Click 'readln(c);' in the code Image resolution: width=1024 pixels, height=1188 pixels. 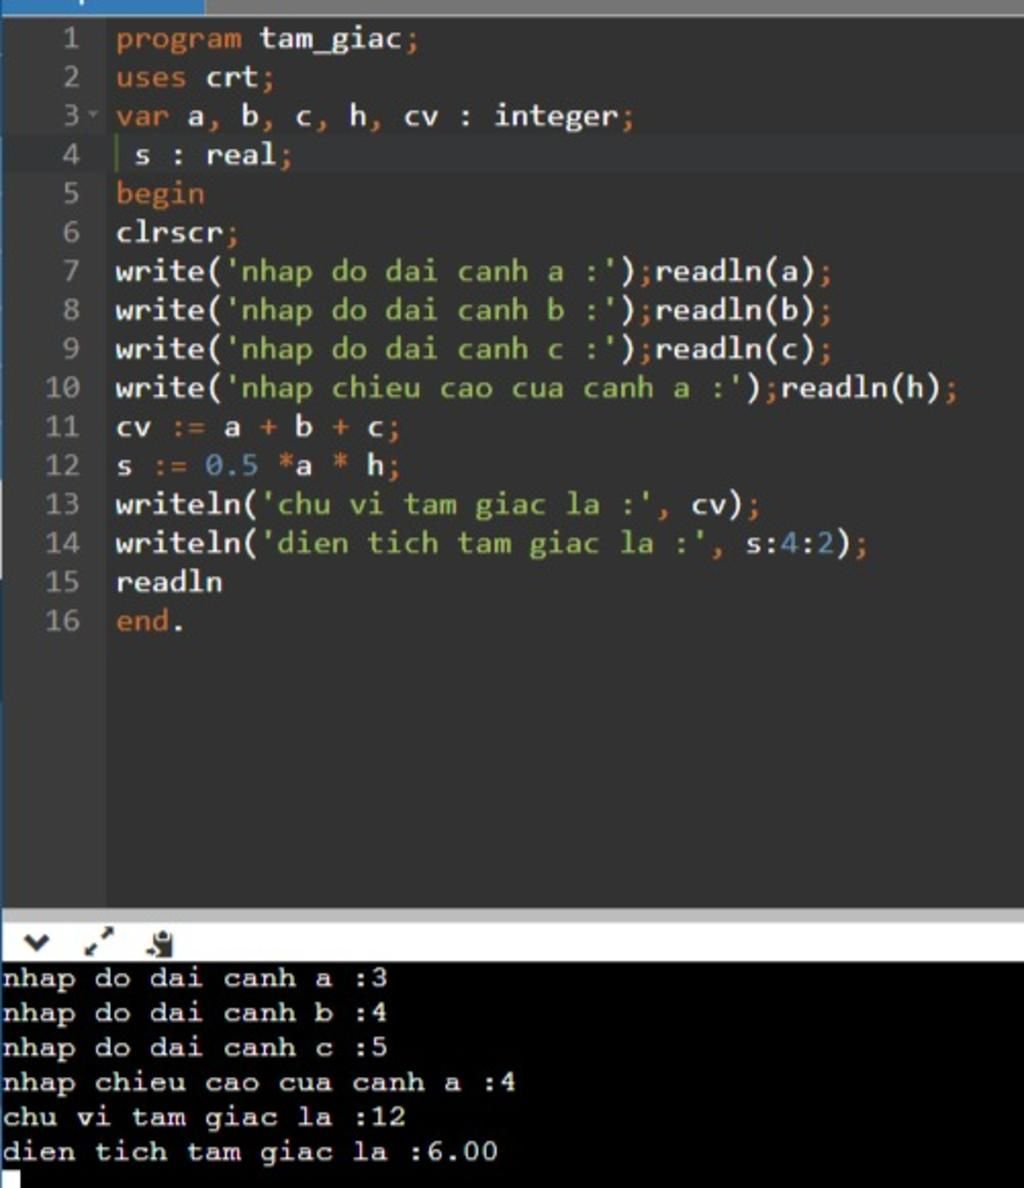pyautogui.click(x=743, y=349)
